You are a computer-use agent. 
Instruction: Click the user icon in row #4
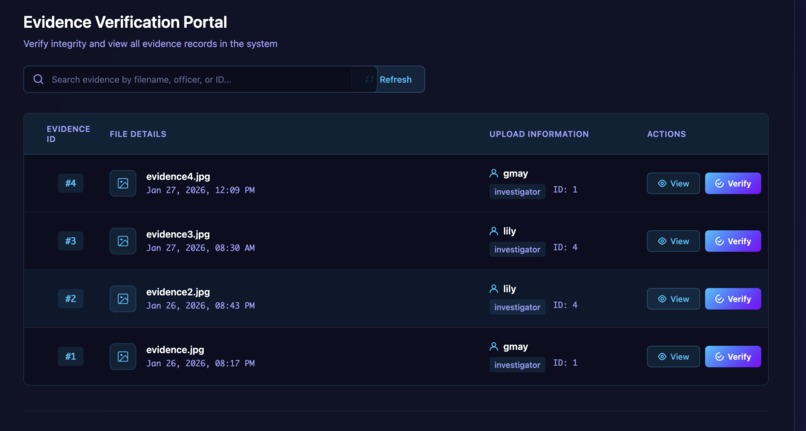click(x=493, y=173)
